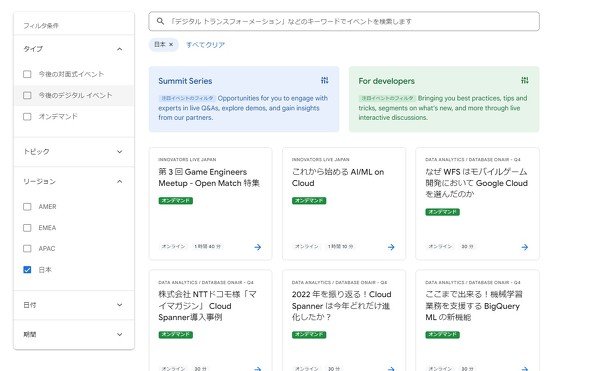Click the For developers filter icon
Screen dimensions: 590x371
525,80
